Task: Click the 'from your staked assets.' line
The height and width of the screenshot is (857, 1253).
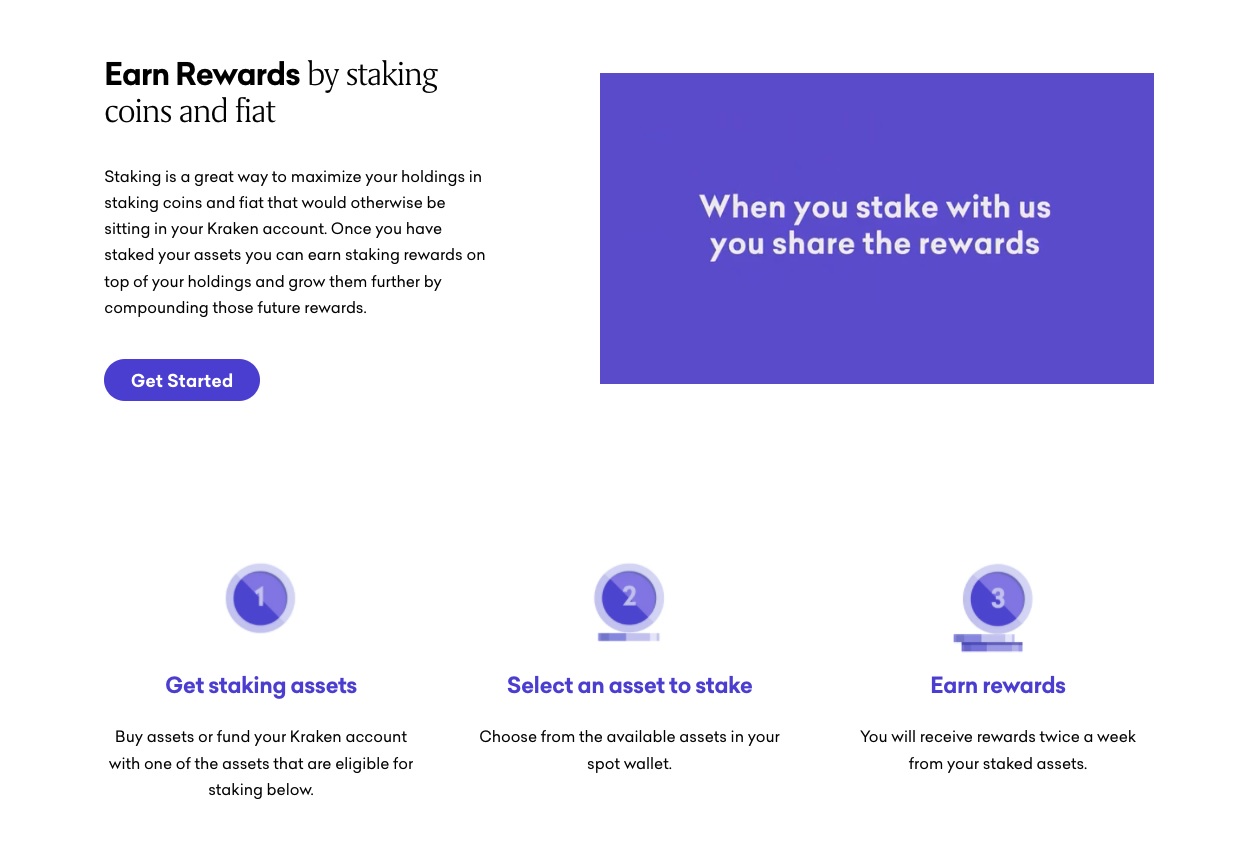Action: tap(997, 764)
